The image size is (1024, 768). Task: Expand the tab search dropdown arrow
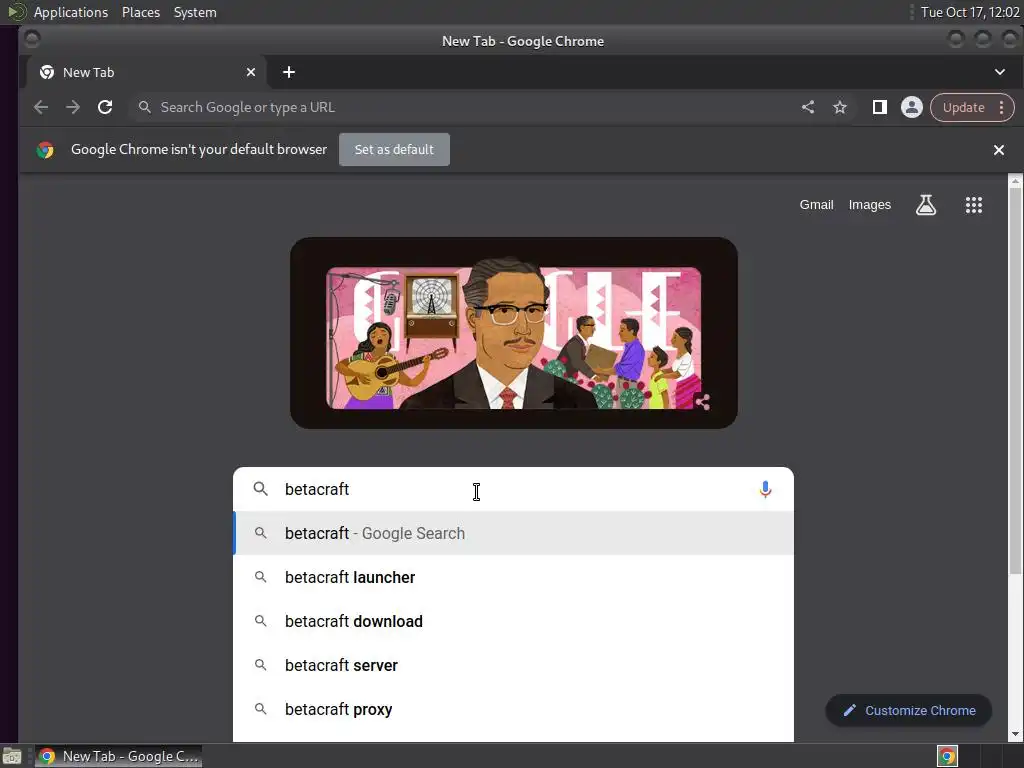[1000, 72]
